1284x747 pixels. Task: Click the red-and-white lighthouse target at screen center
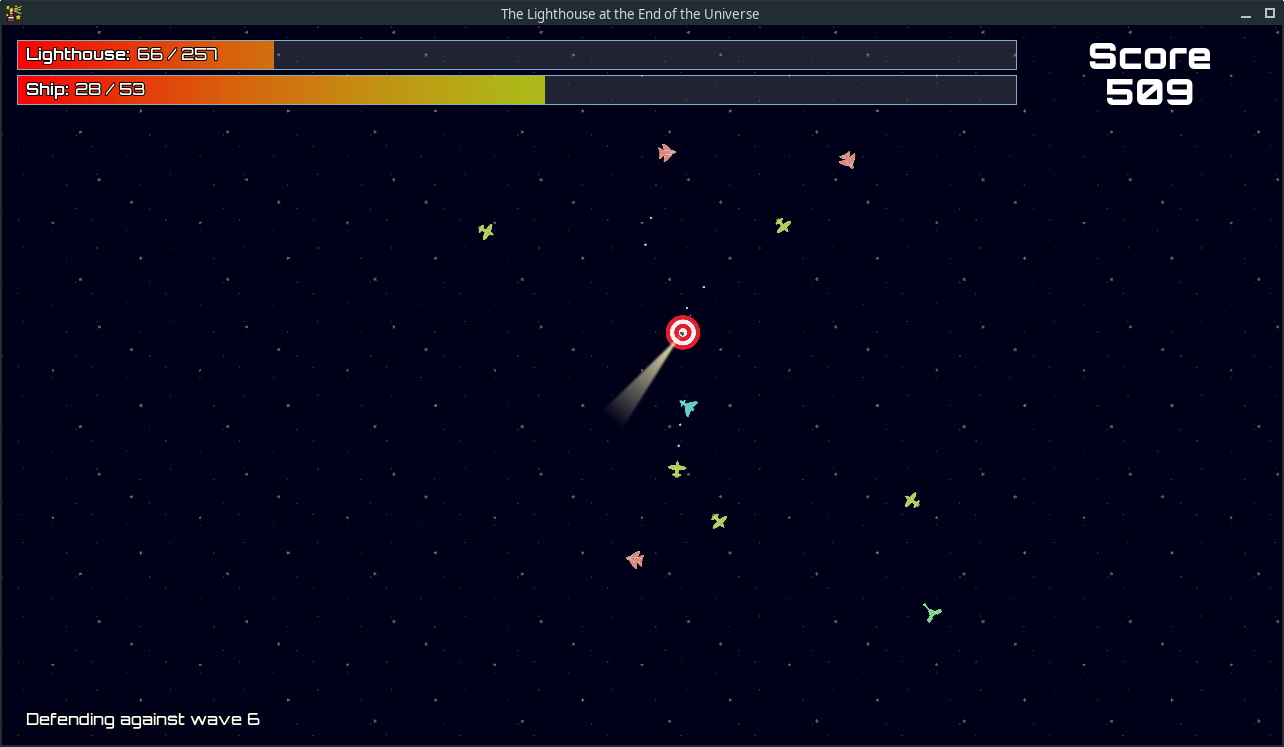pos(683,332)
